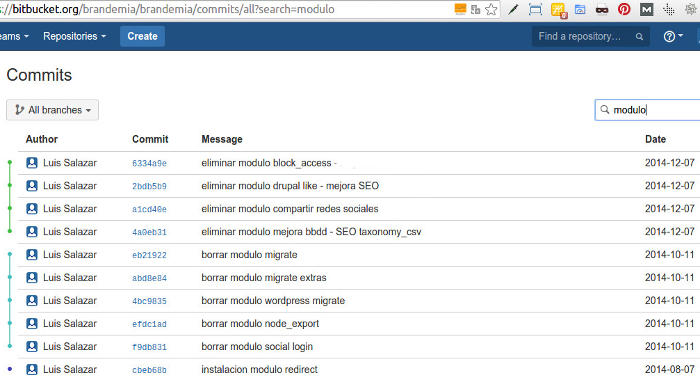Click avatar icon of commit efdc1ad row

point(32,323)
